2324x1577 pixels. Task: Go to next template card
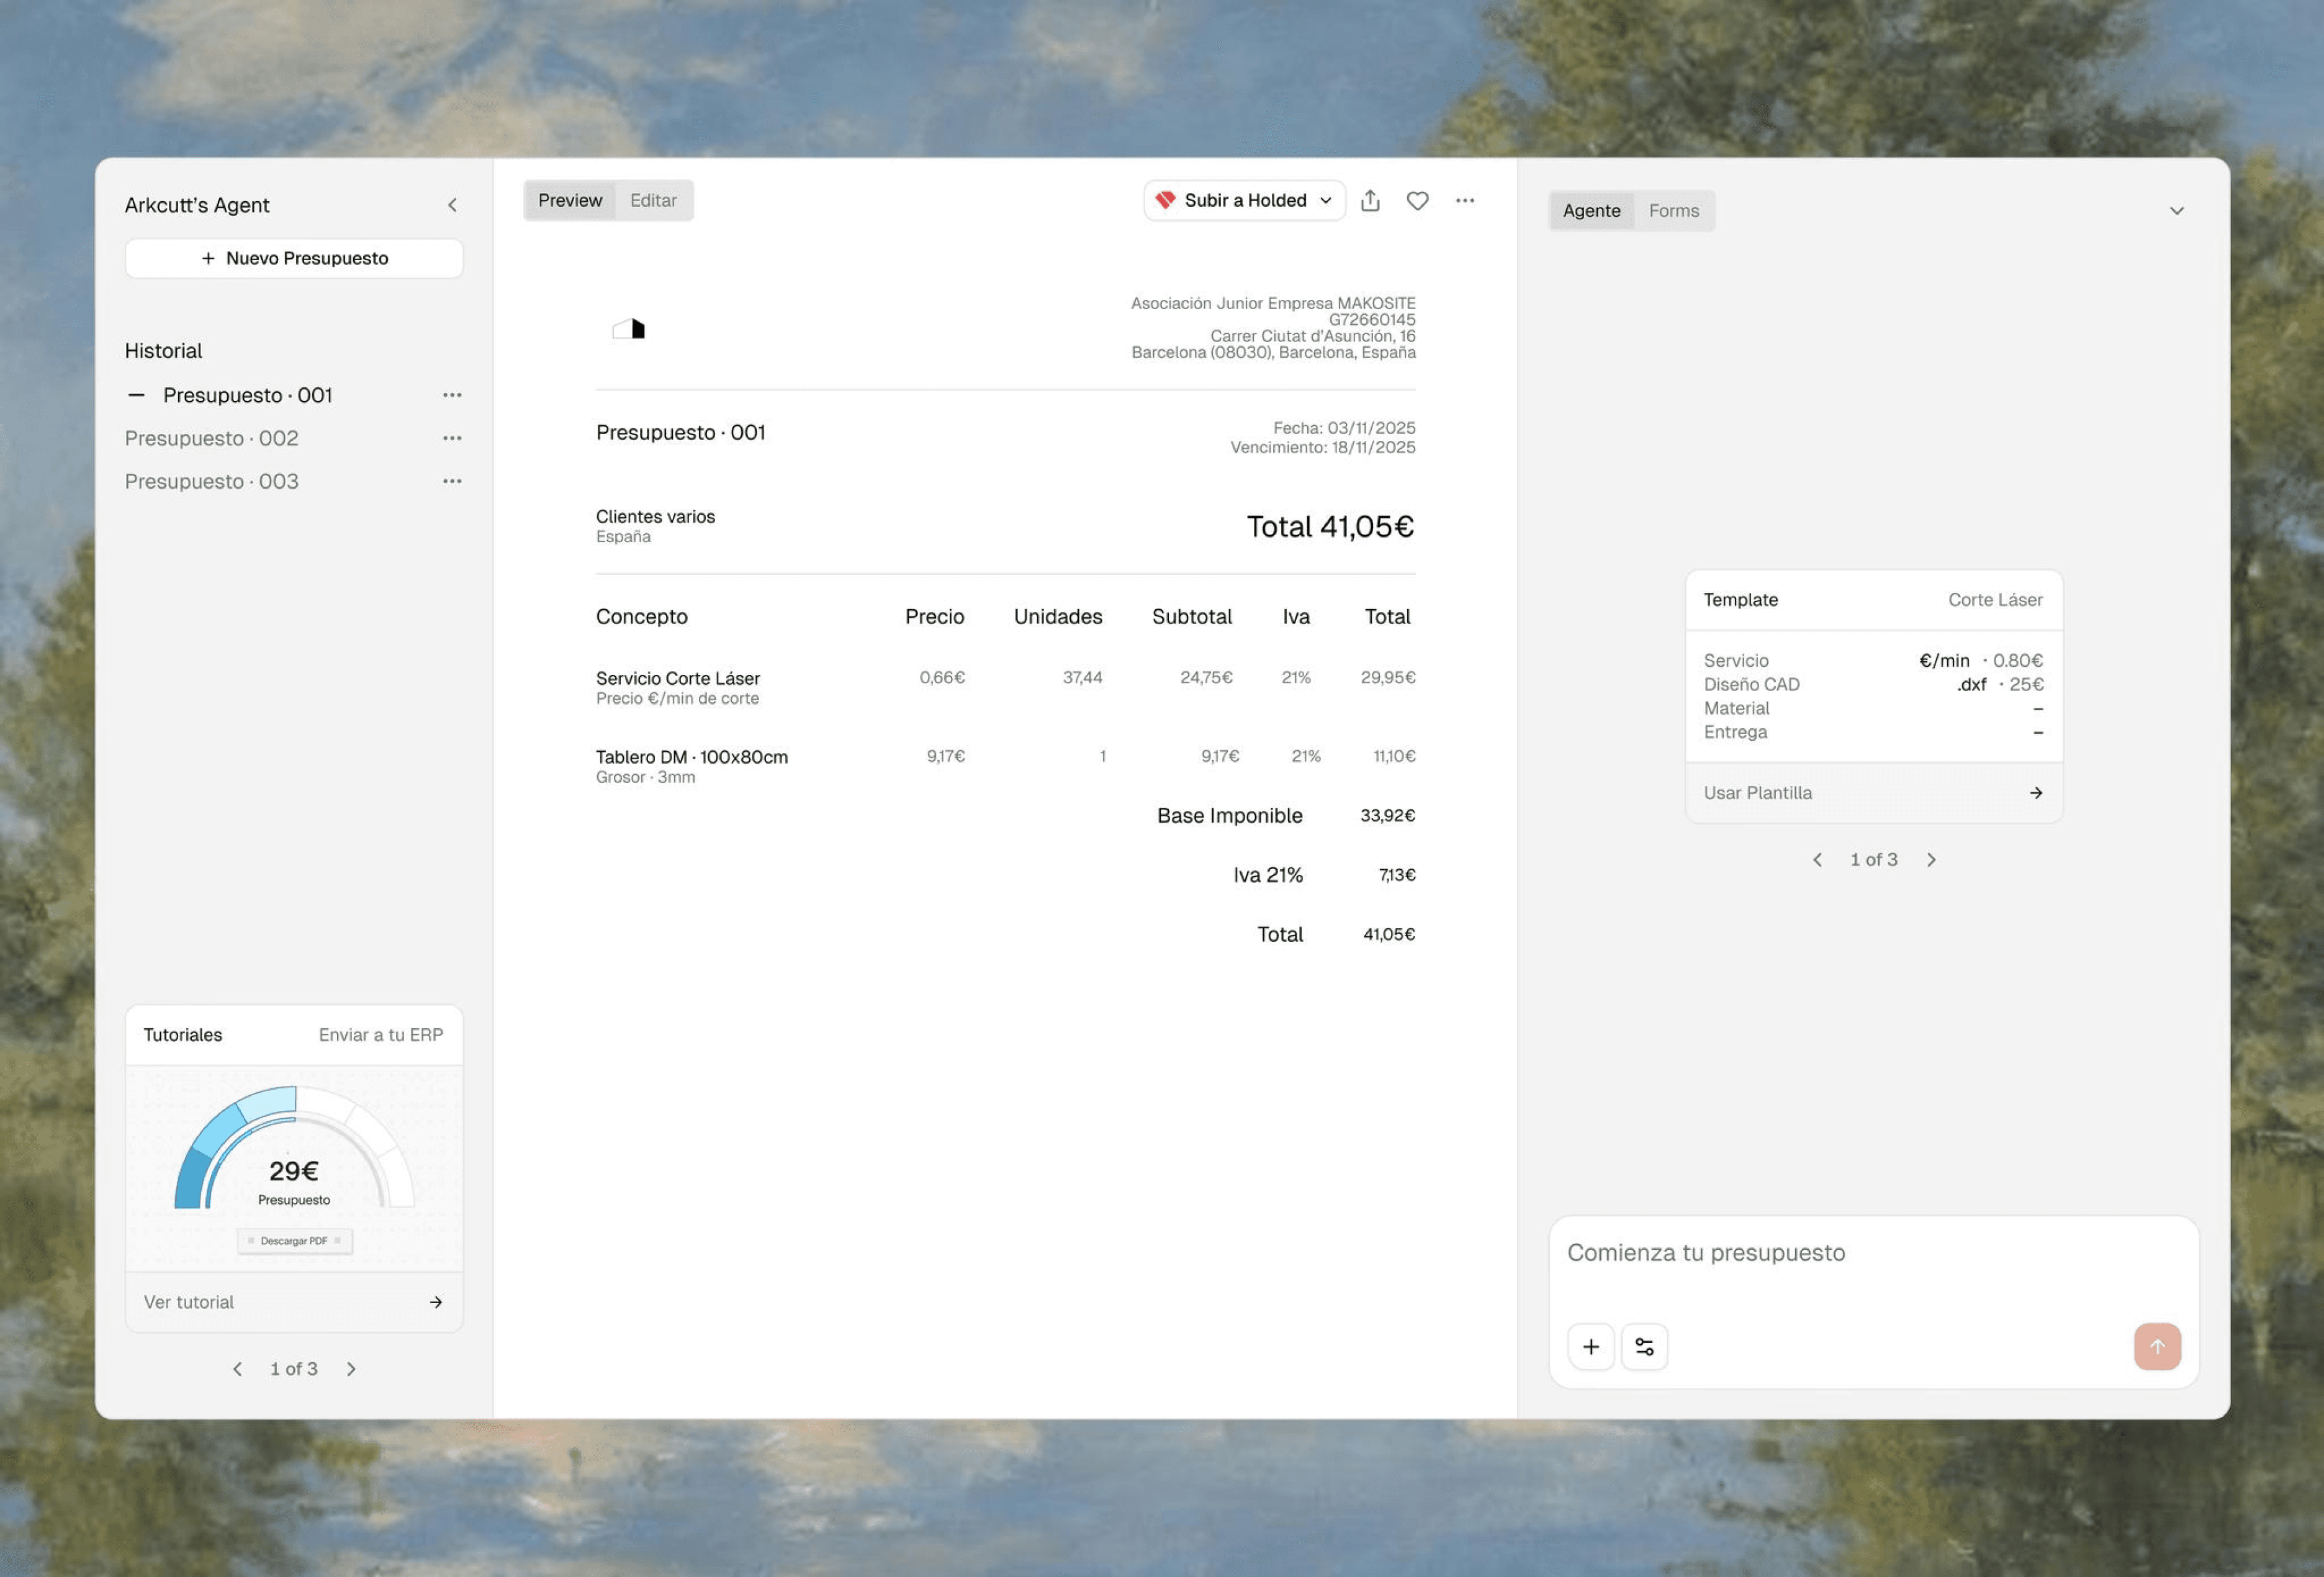coord(1931,860)
